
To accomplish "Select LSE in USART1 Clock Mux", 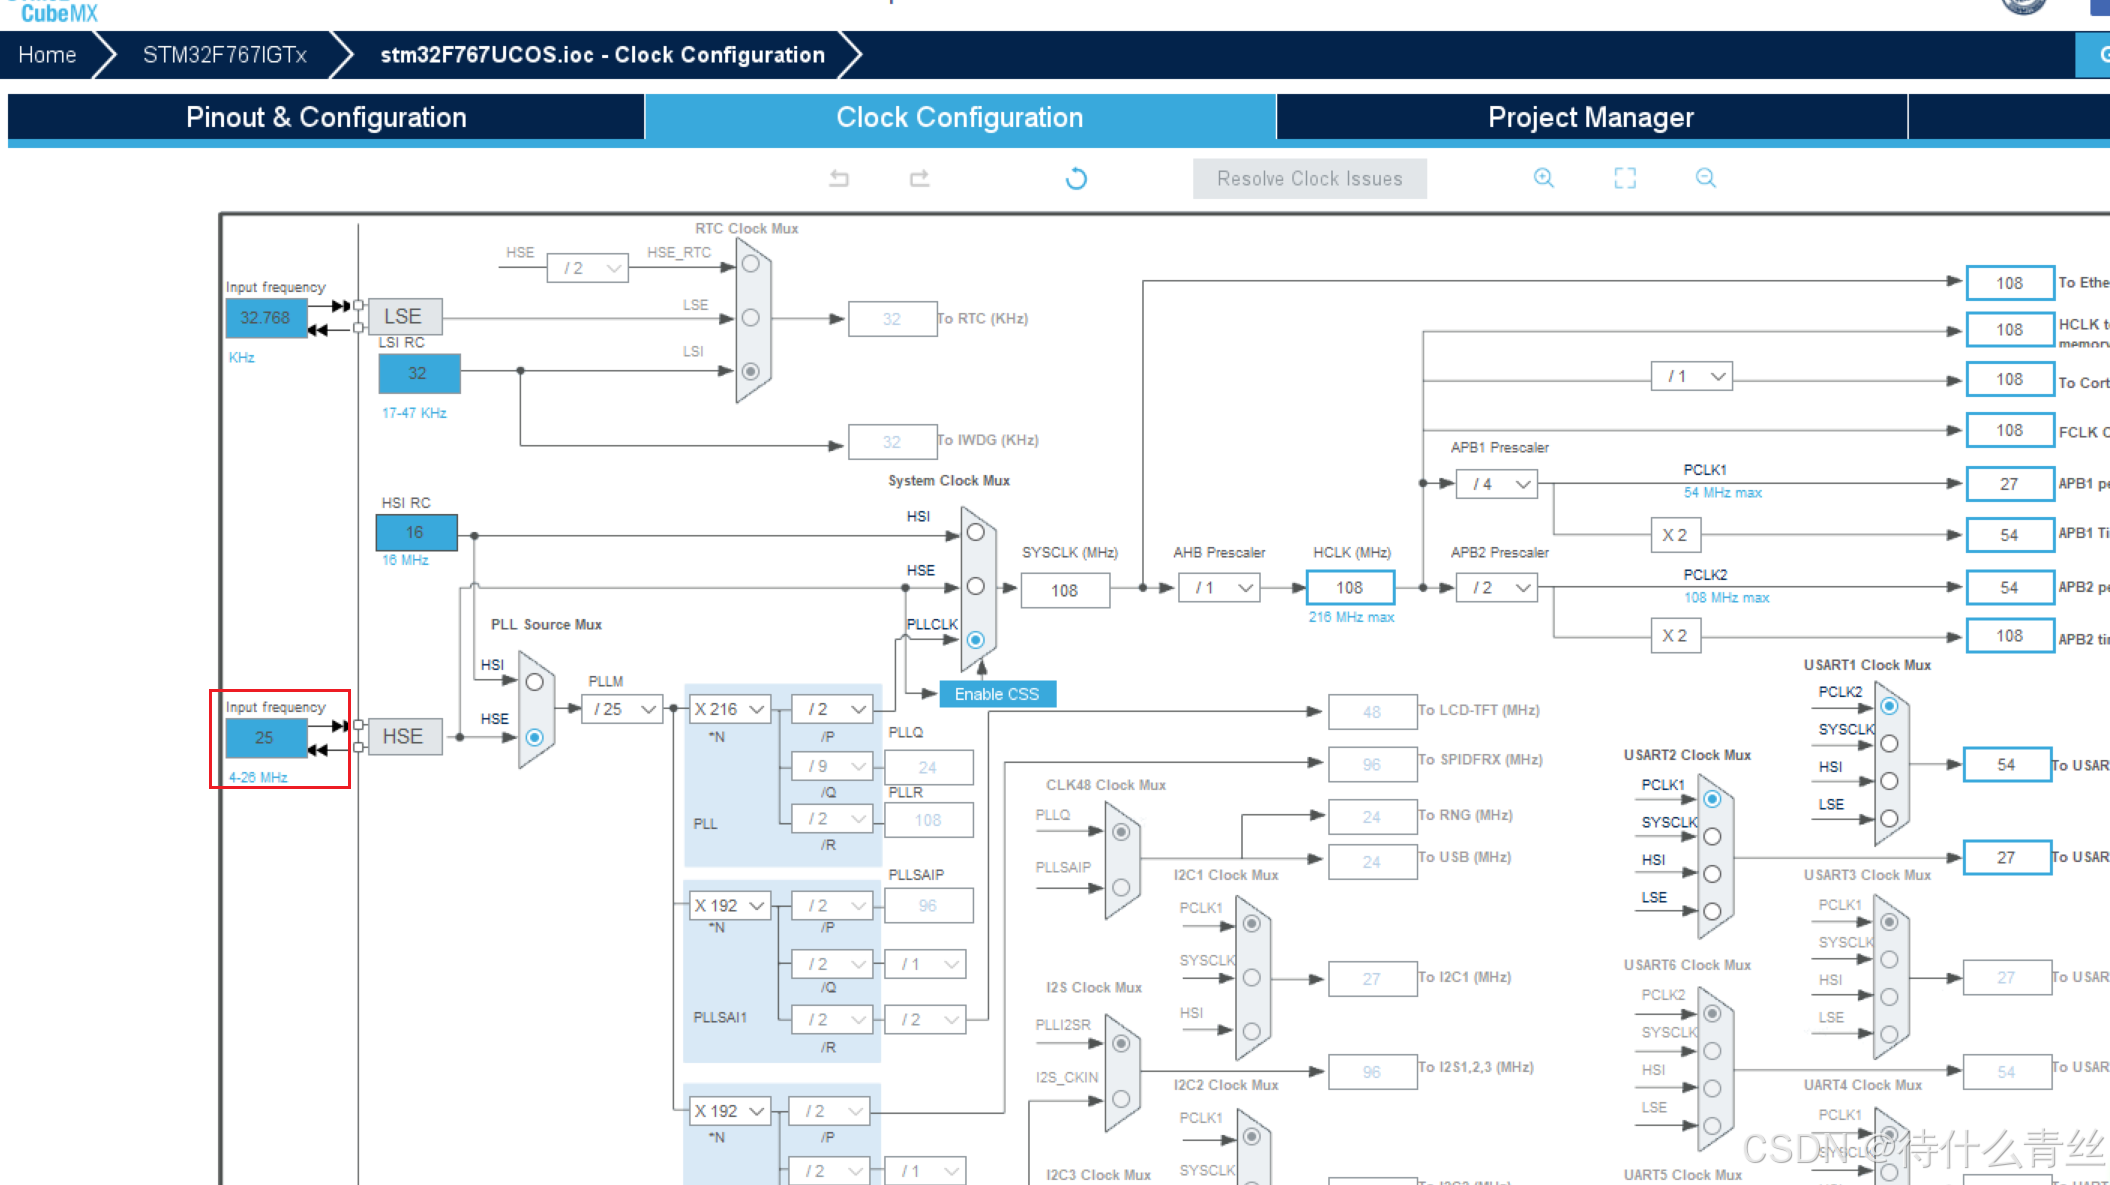I will (1889, 818).
